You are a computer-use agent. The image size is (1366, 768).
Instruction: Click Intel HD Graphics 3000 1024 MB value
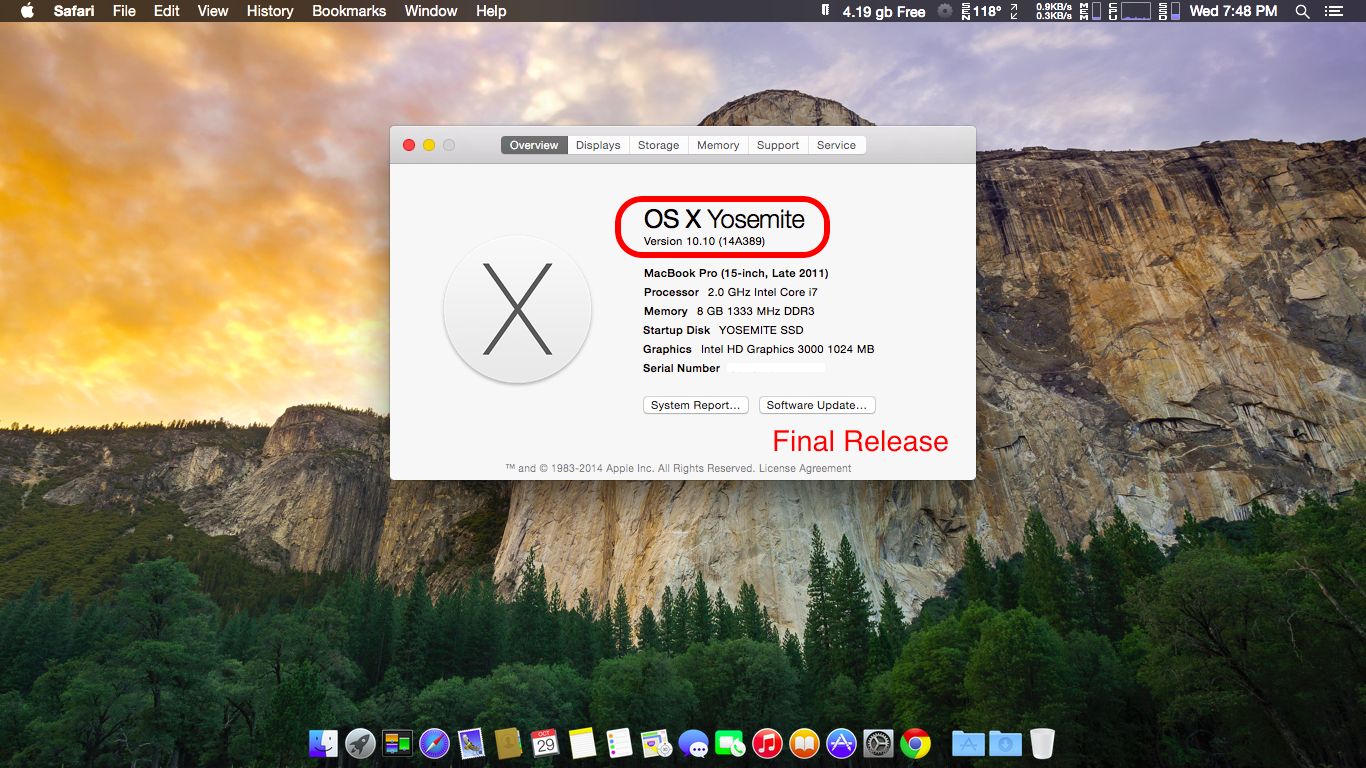[x=788, y=349]
